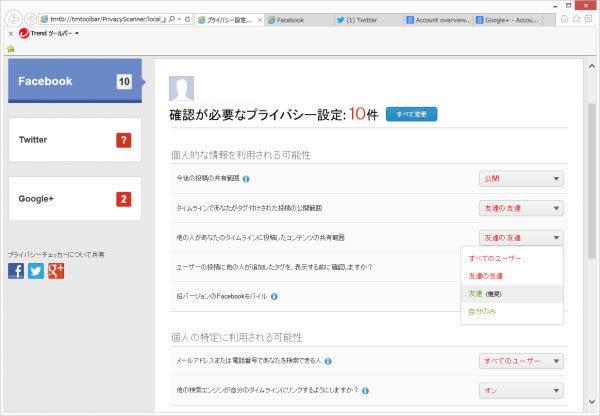
Task: Click the red 2 badge on Google+
Action: tap(124, 199)
